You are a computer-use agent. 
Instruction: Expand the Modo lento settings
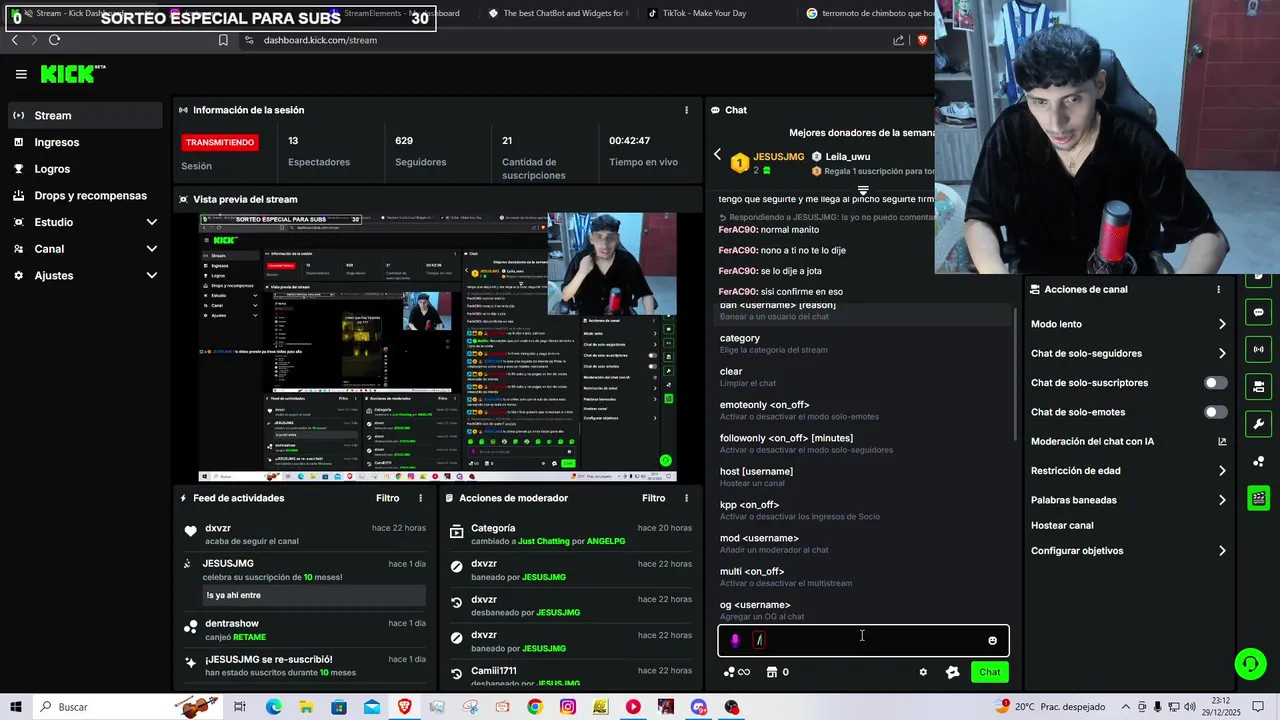pyautogui.click(x=1222, y=324)
